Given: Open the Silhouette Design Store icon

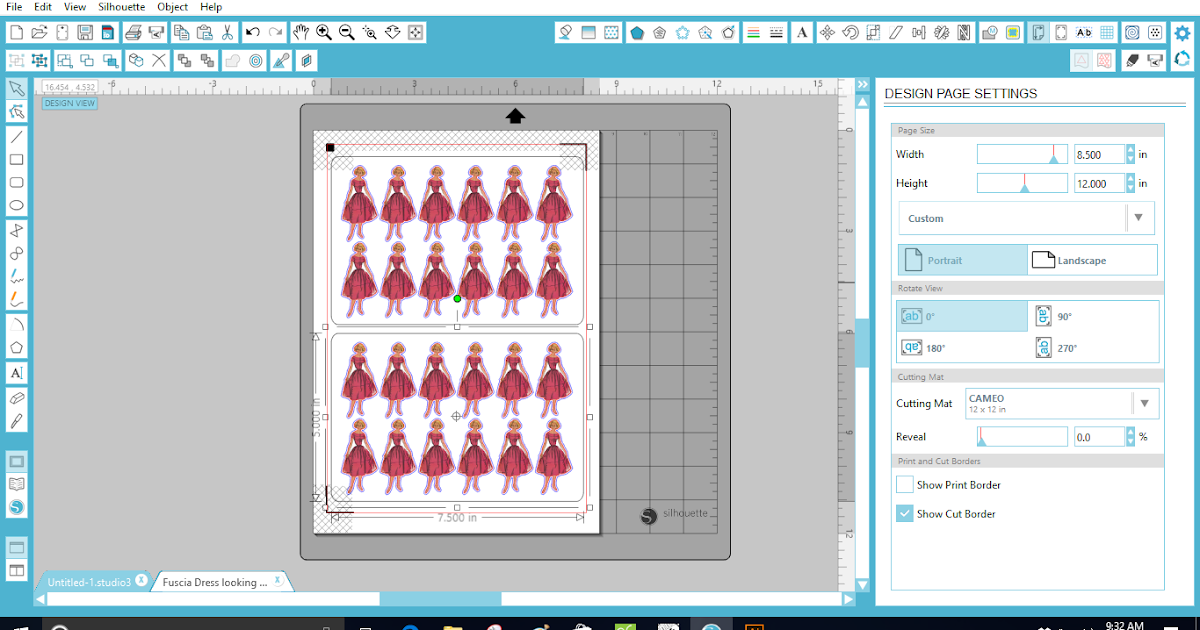Looking at the screenshot, I should (x=17, y=507).
